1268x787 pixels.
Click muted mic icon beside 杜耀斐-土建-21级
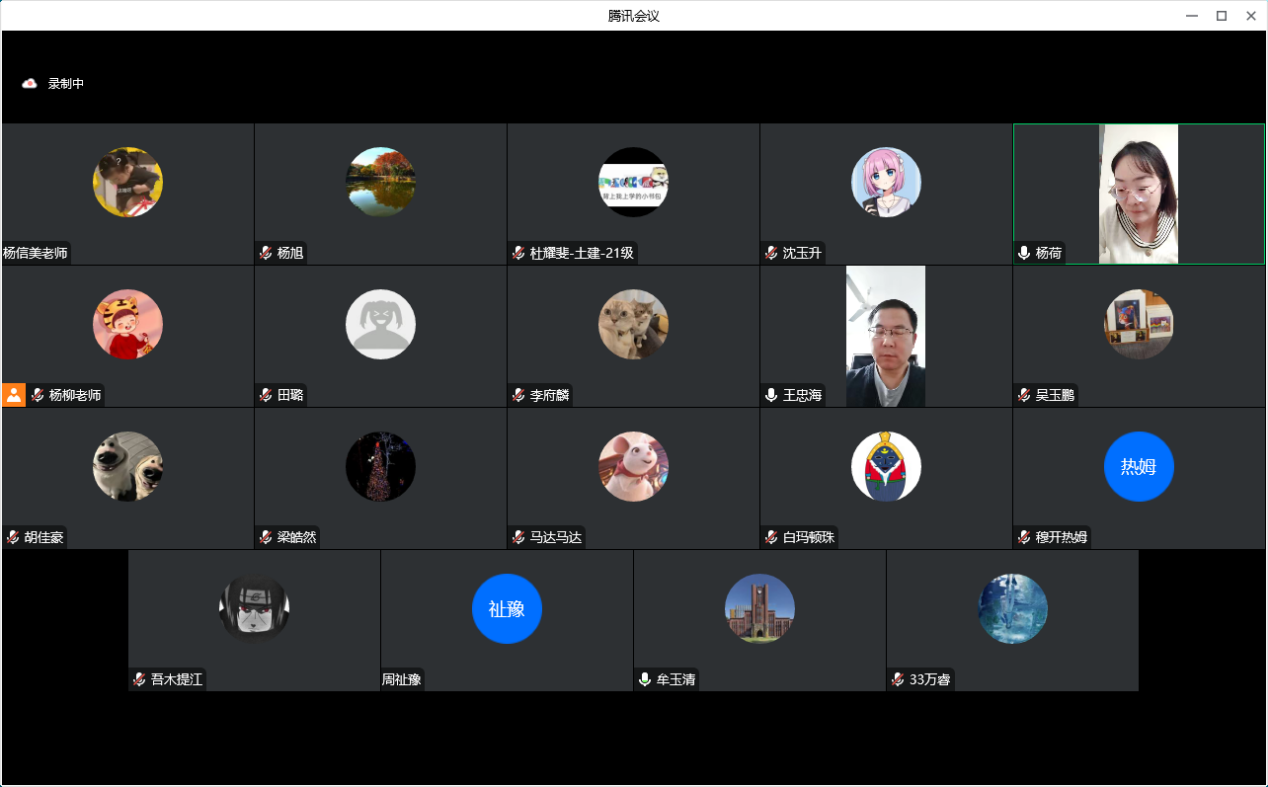click(x=518, y=253)
